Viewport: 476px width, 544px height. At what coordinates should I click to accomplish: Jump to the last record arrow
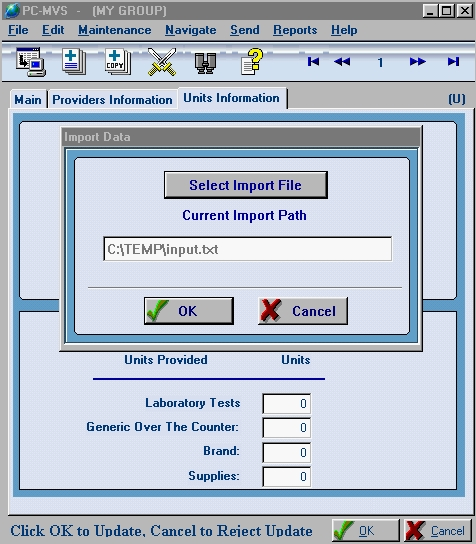pyautogui.click(x=453, y=62)
